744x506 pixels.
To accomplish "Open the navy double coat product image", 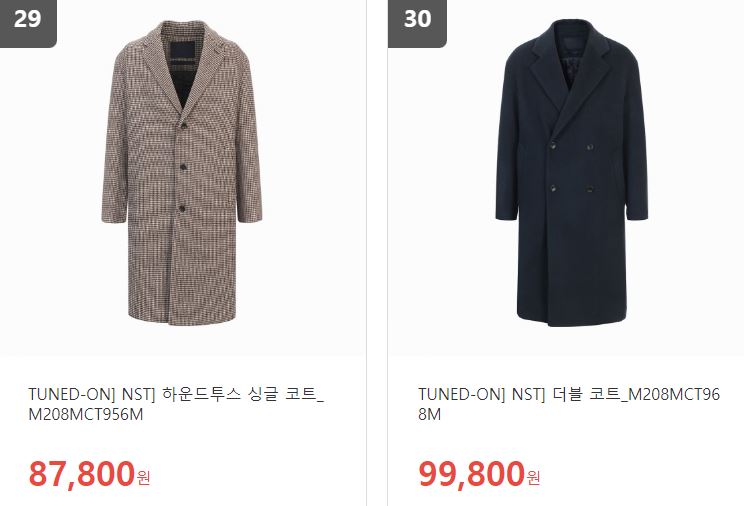I will coord(571,173).
